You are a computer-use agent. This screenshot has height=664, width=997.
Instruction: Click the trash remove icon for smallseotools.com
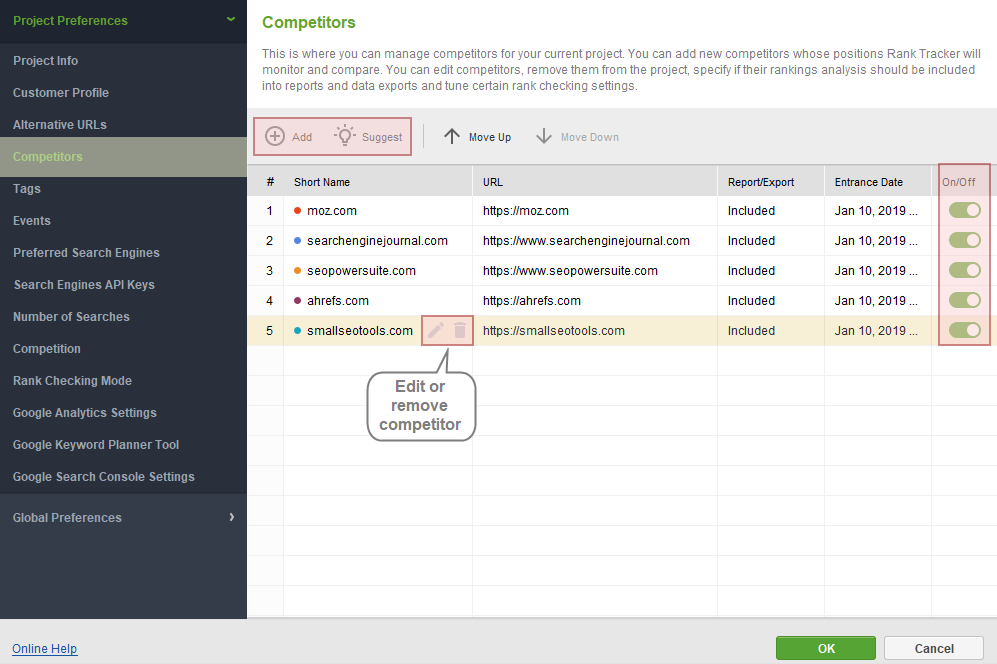tap(460, 330)
